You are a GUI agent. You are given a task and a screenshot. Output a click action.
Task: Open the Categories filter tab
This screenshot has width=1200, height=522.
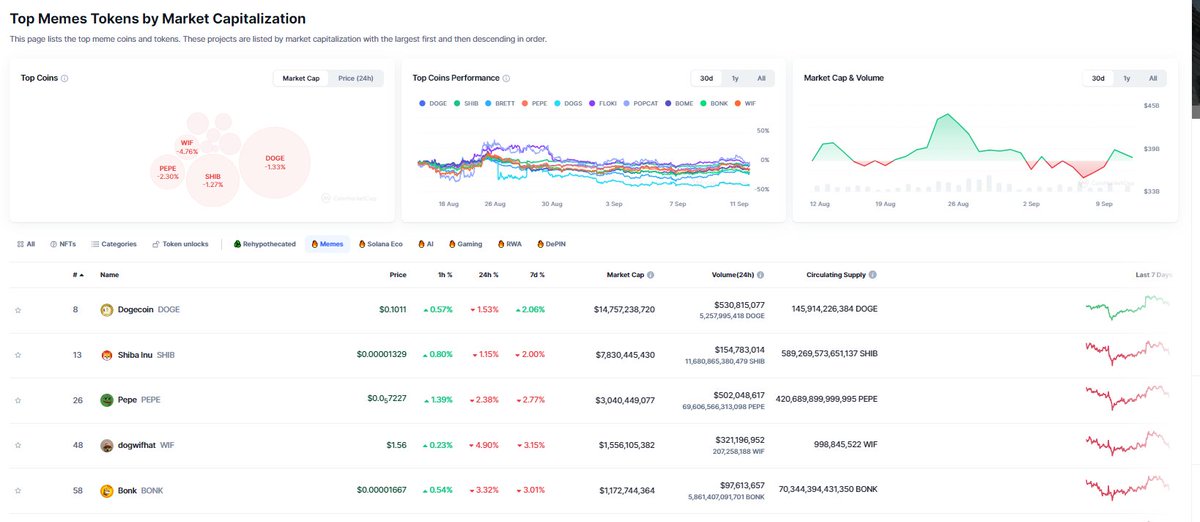pos(113,244)
